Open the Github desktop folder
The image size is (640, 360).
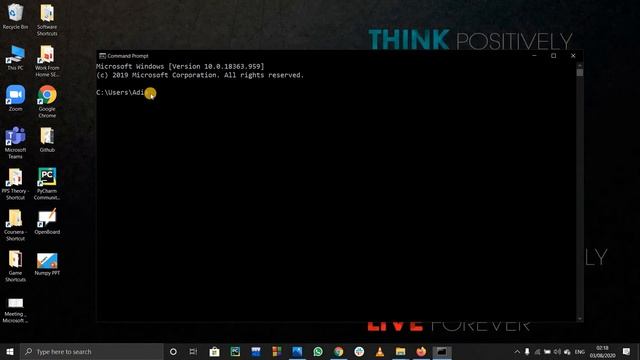click(47, 140)
